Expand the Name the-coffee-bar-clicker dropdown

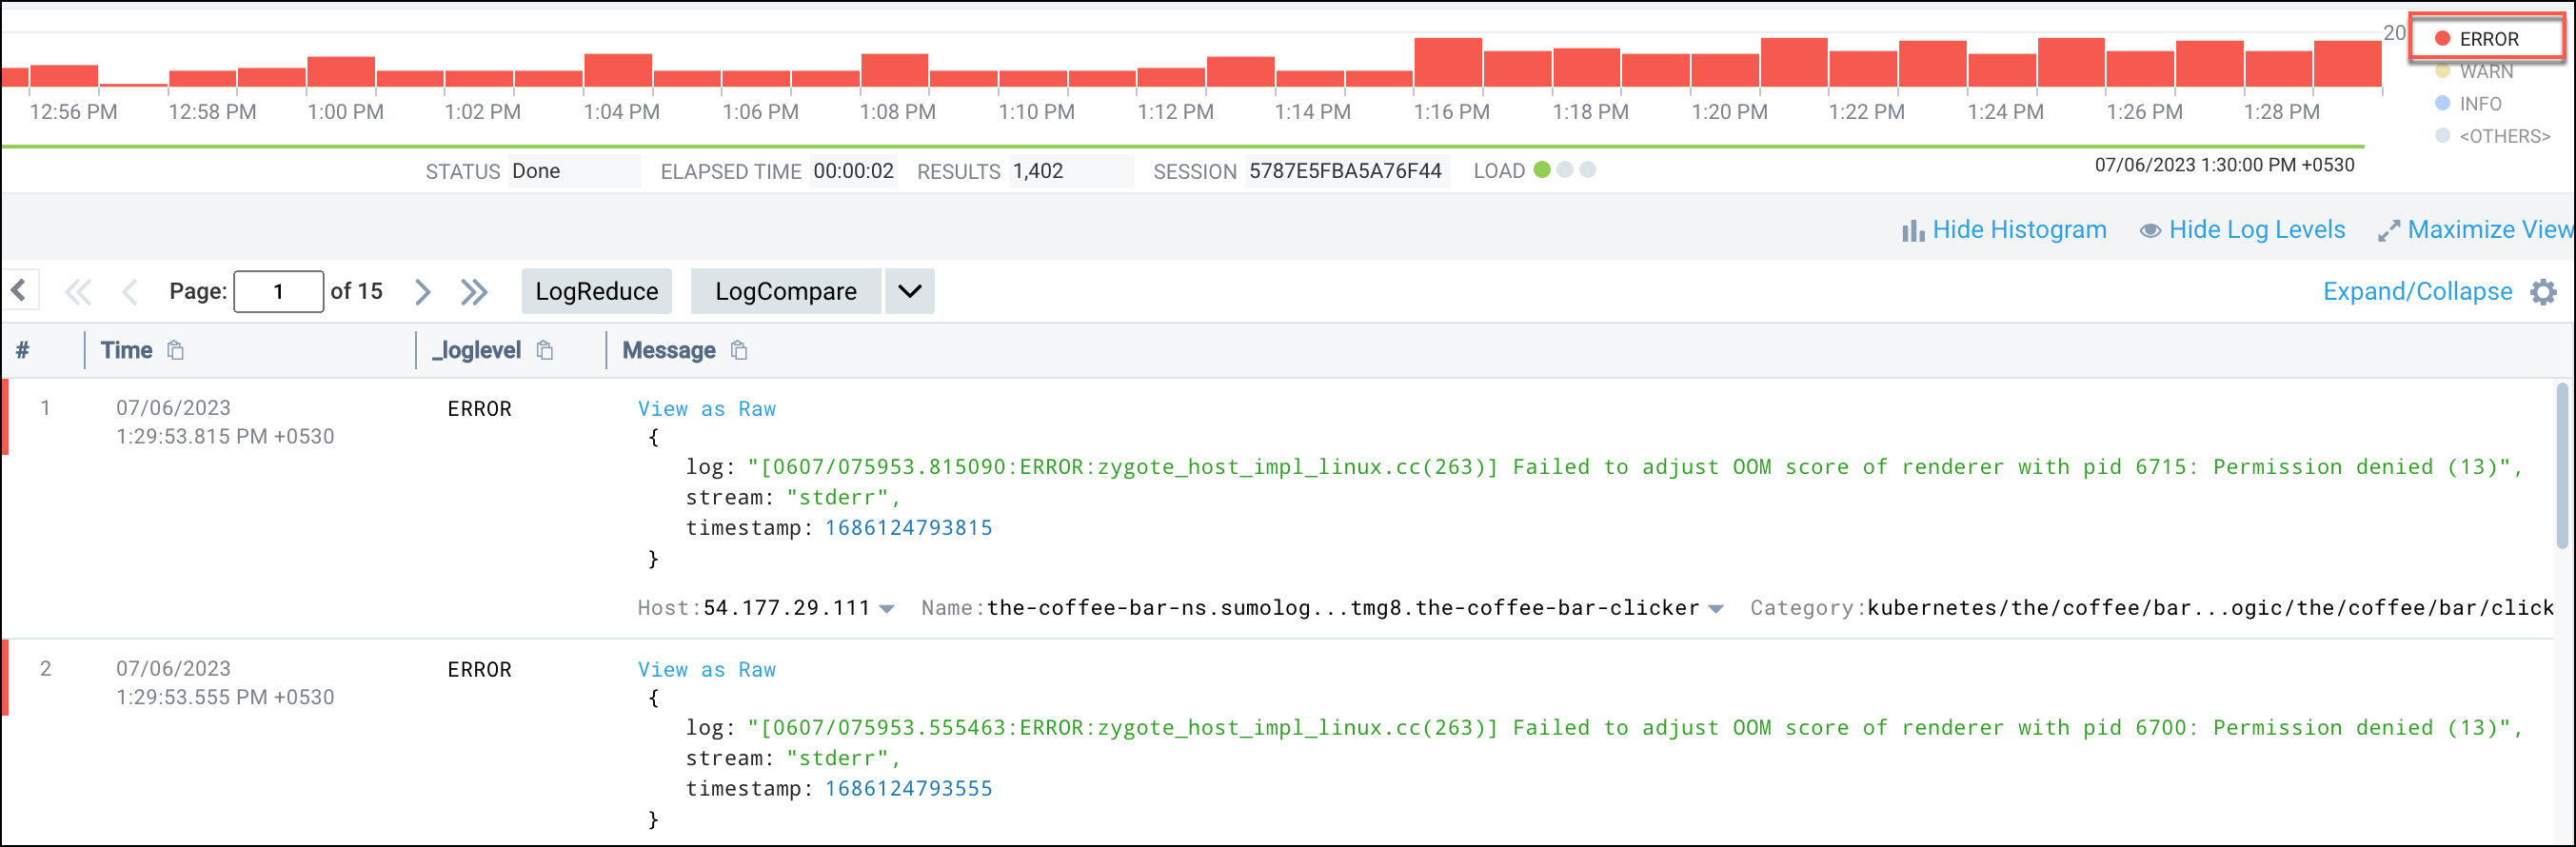tap(1716, 609)
